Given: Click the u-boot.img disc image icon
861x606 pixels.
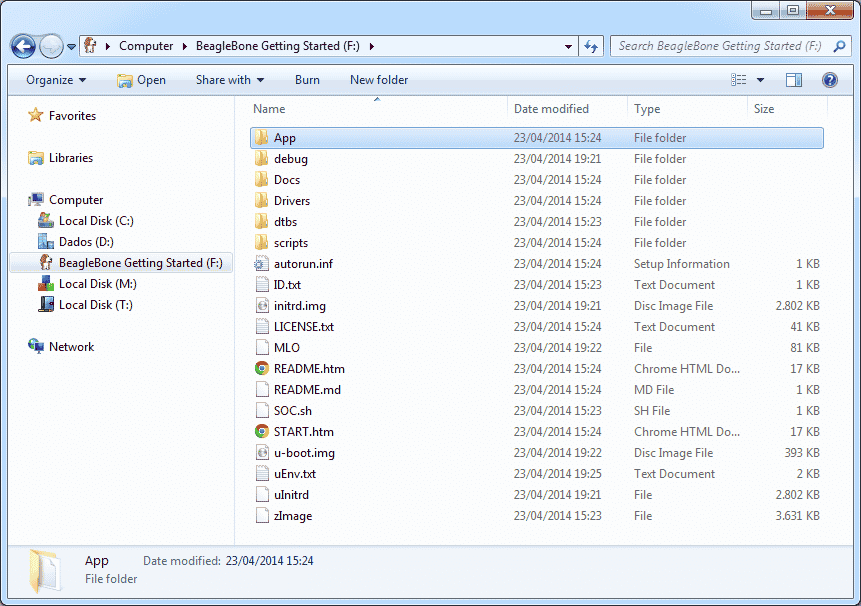Looking at the screenshot, I should pyautogui.click(x=262, y=453).
